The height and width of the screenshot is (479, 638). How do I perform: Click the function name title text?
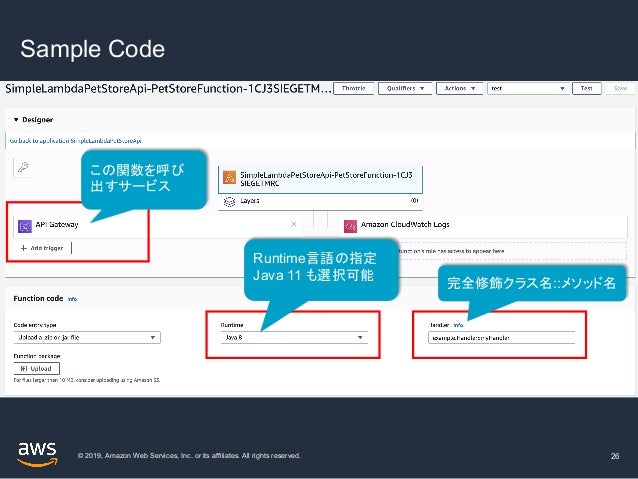pos(168,89)
